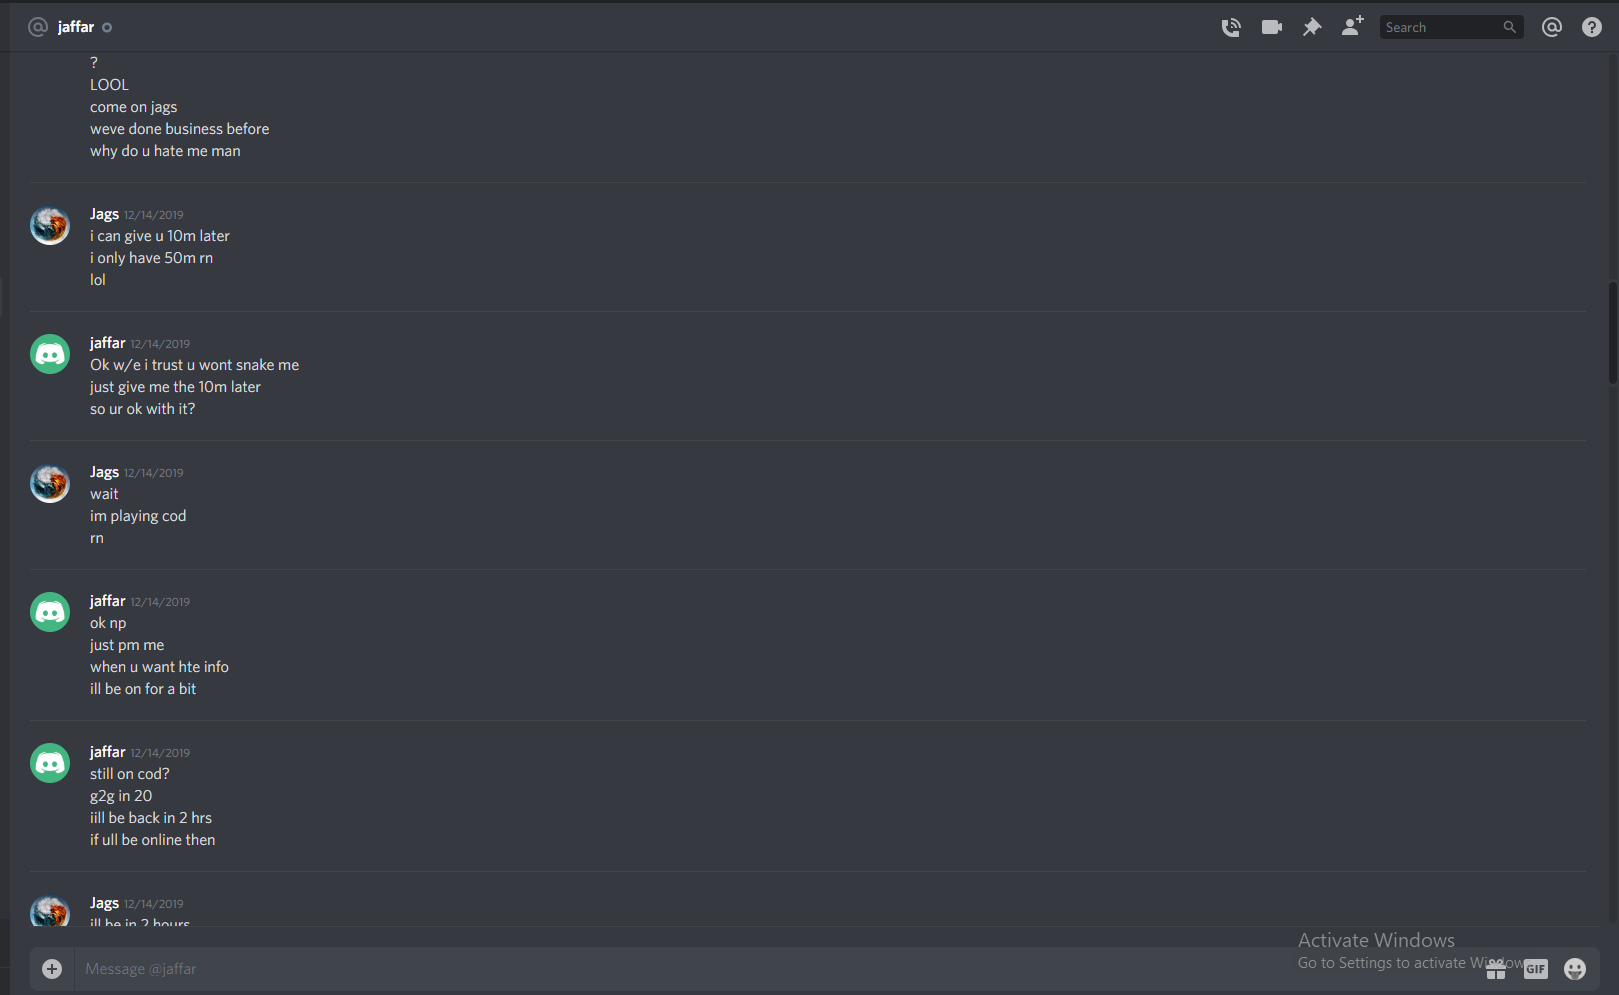Click the jaffar title in header

point(76,27)
